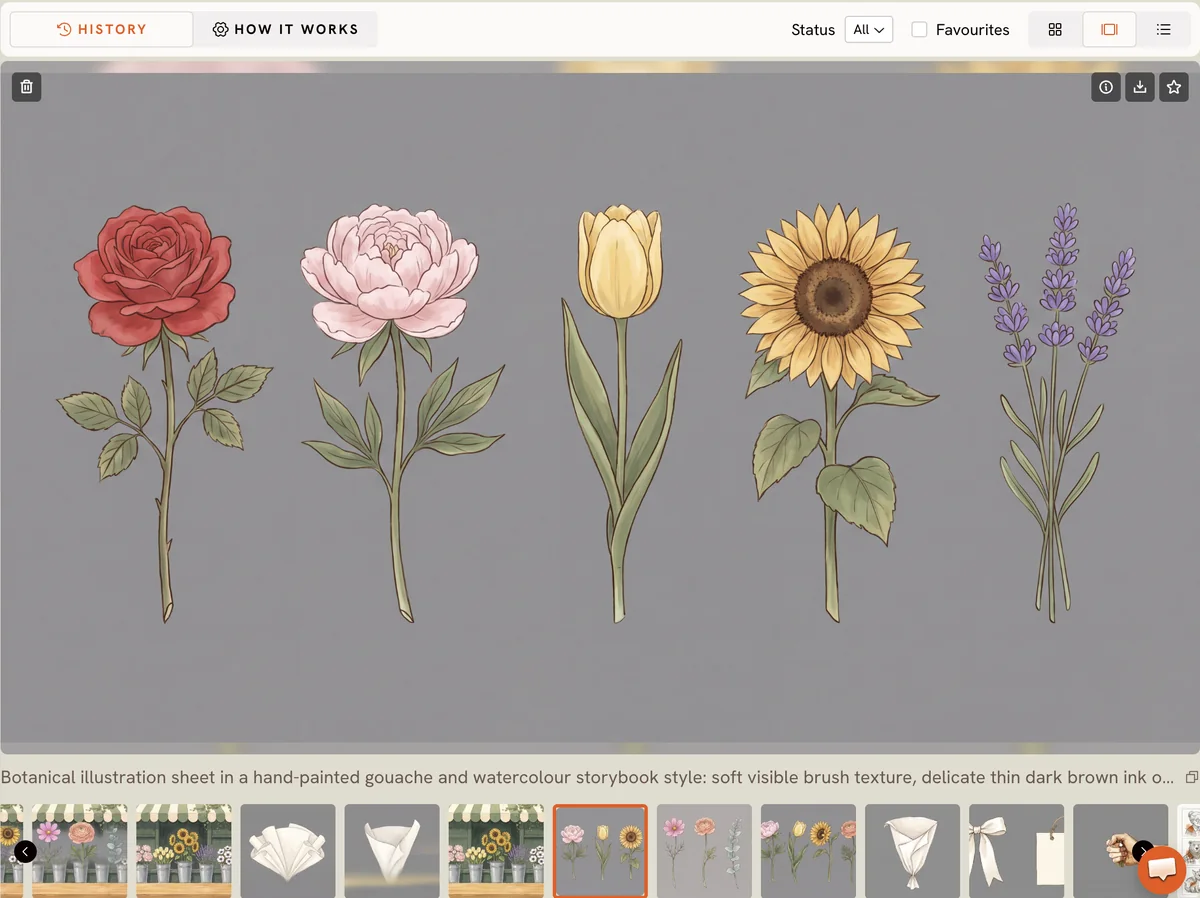Delete the image with the trash icon
The image size is (1200, 898).
click(27, 87)
